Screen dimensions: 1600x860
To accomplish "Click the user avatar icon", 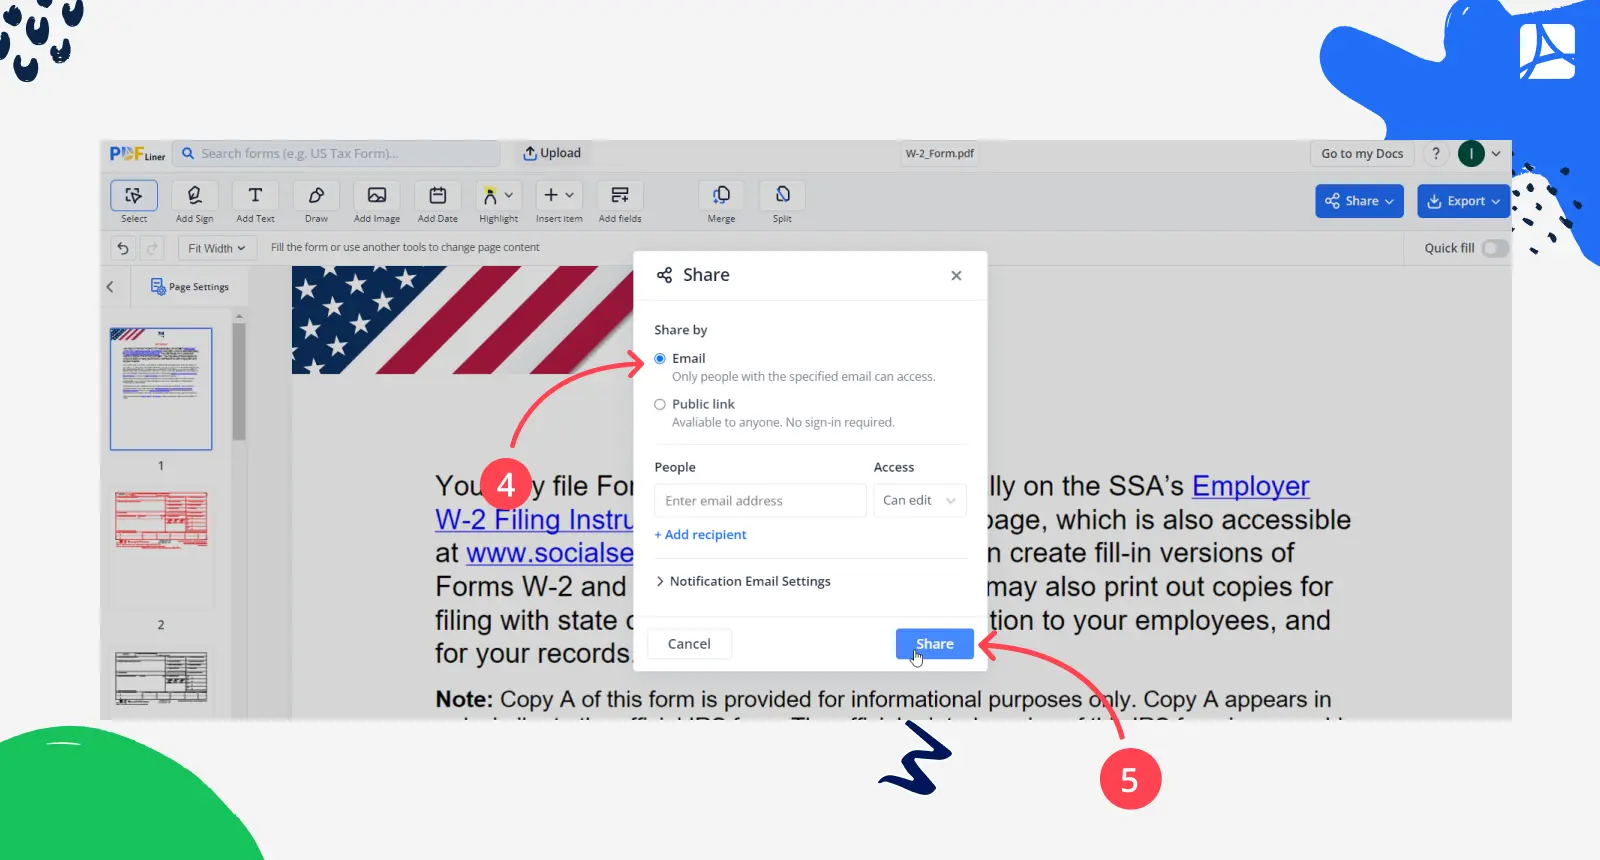I will tap(1471, 154).
